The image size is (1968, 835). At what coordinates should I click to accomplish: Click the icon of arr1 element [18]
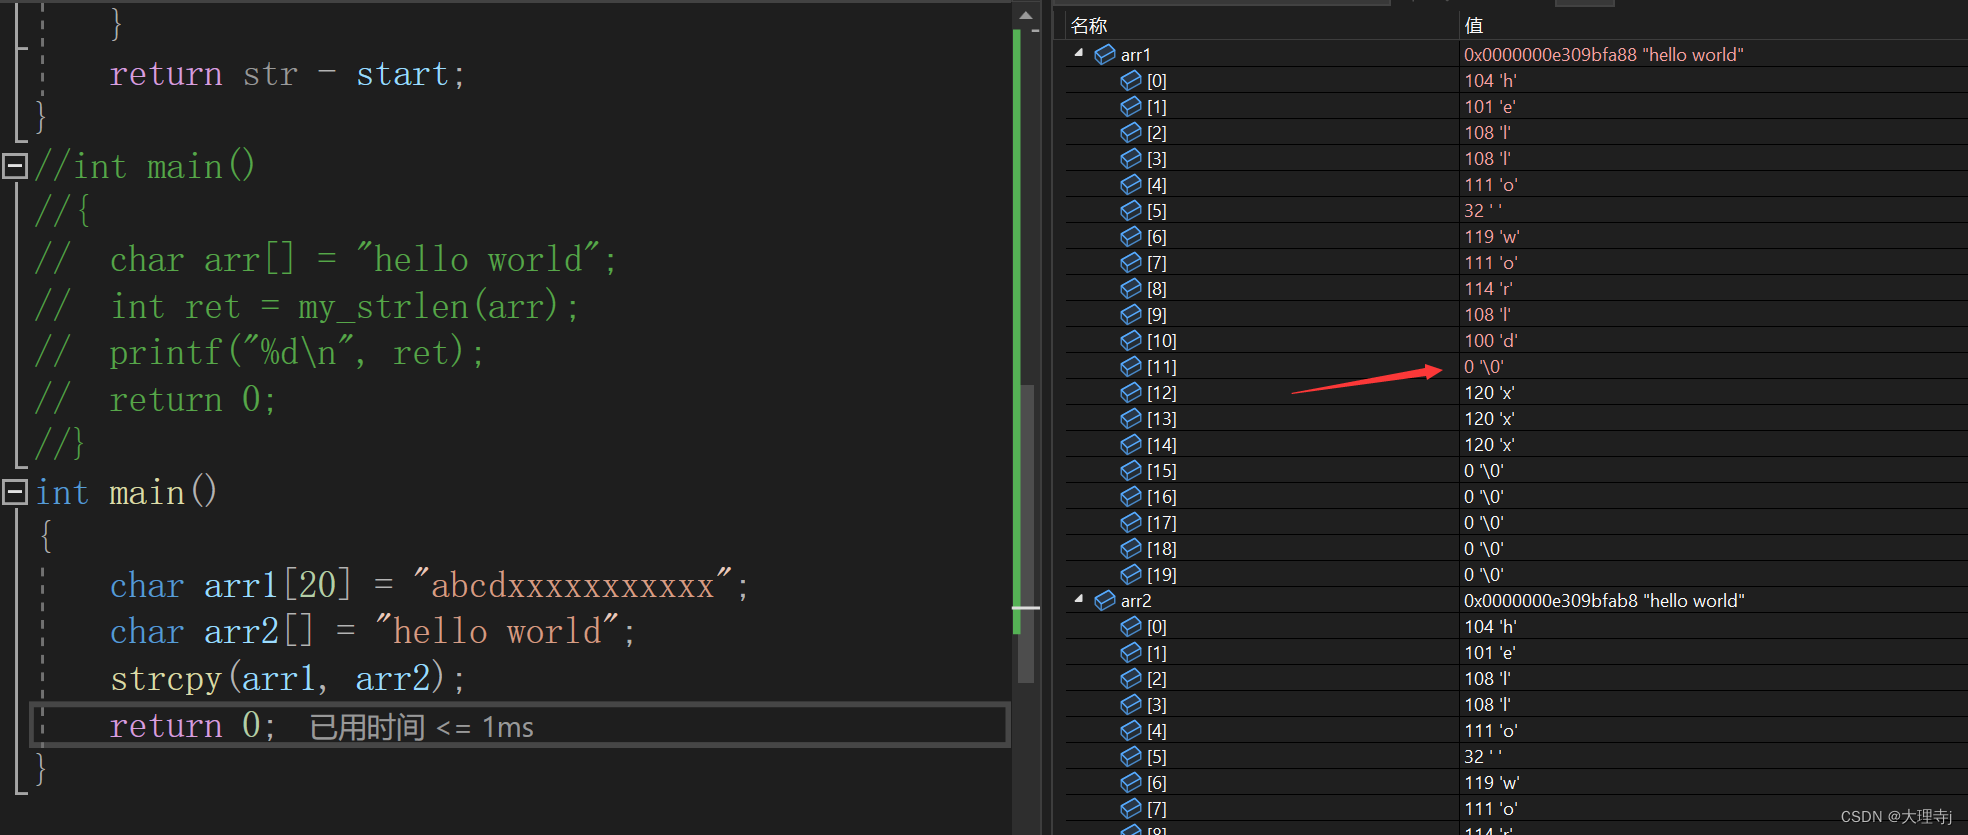tap(1131, 548)
